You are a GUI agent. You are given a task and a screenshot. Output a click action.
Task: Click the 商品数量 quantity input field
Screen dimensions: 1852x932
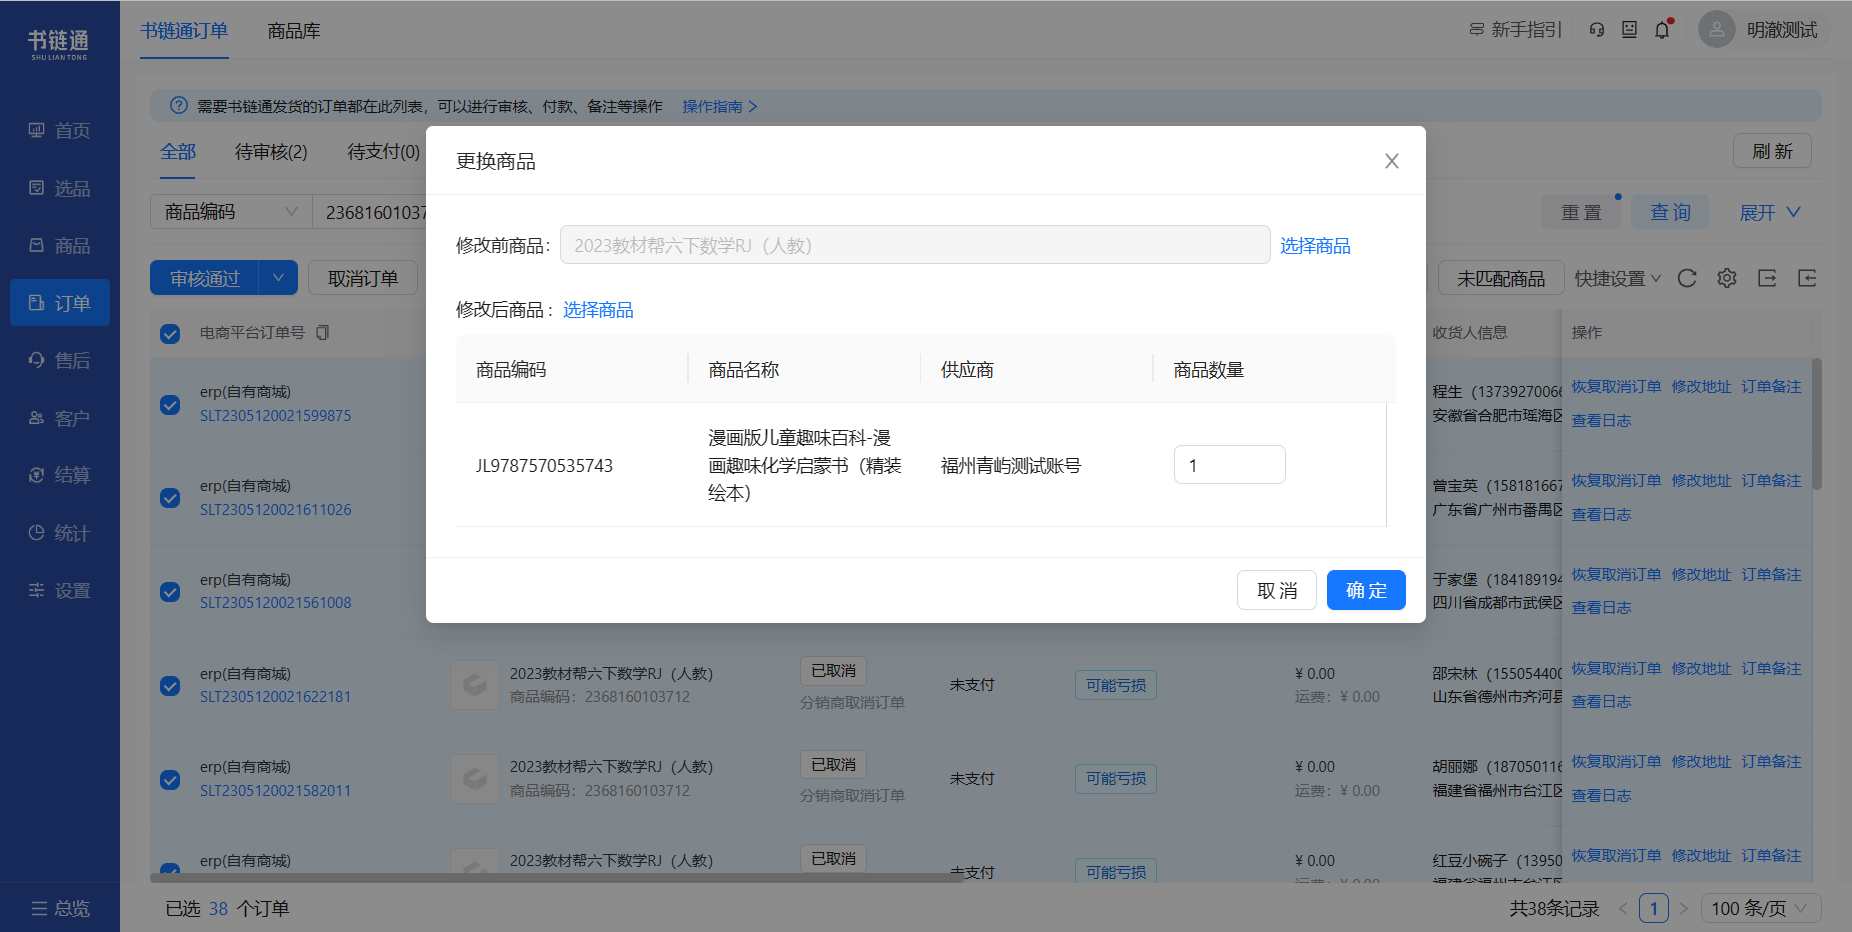1229,465
